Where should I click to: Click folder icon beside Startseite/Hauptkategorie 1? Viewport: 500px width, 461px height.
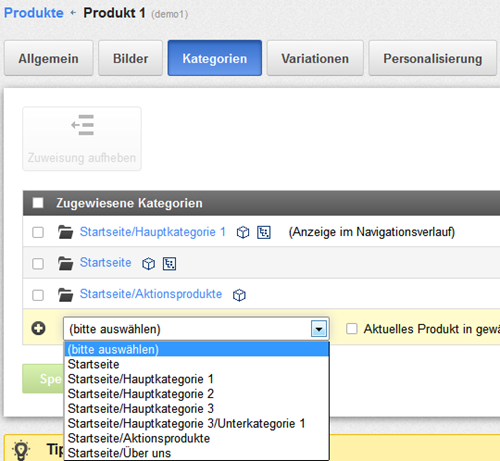(x=65, y=232)
